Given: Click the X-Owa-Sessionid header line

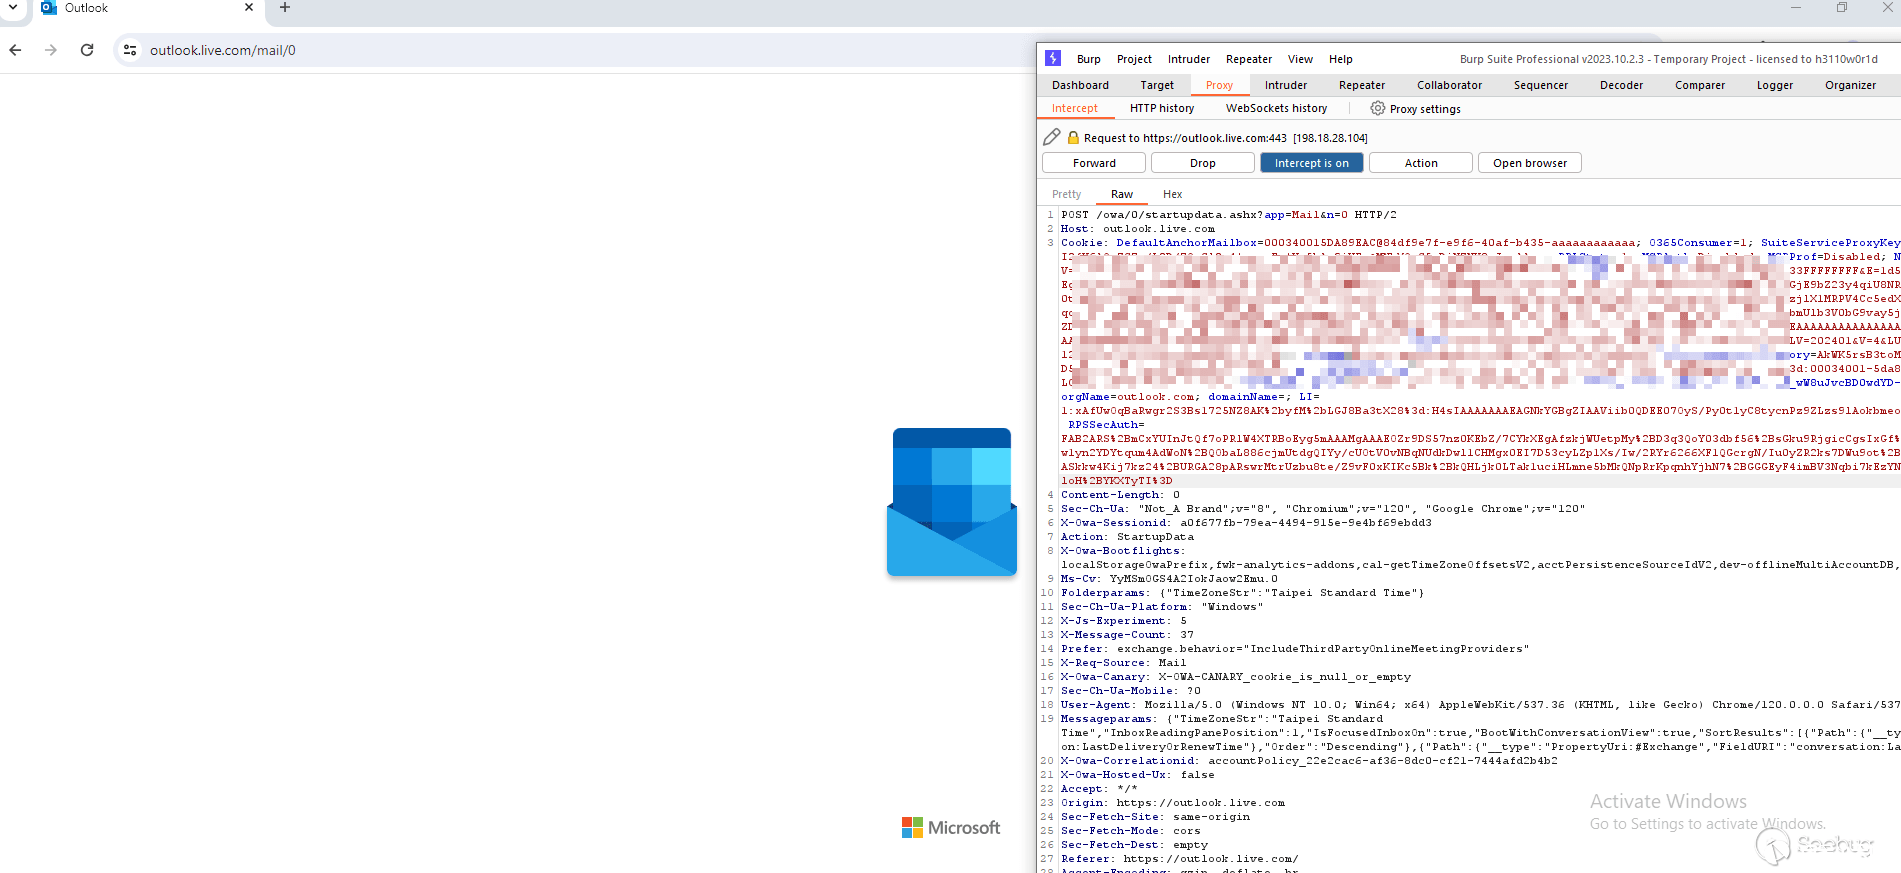Looking at the screenshot, I should coord(1247,523).
